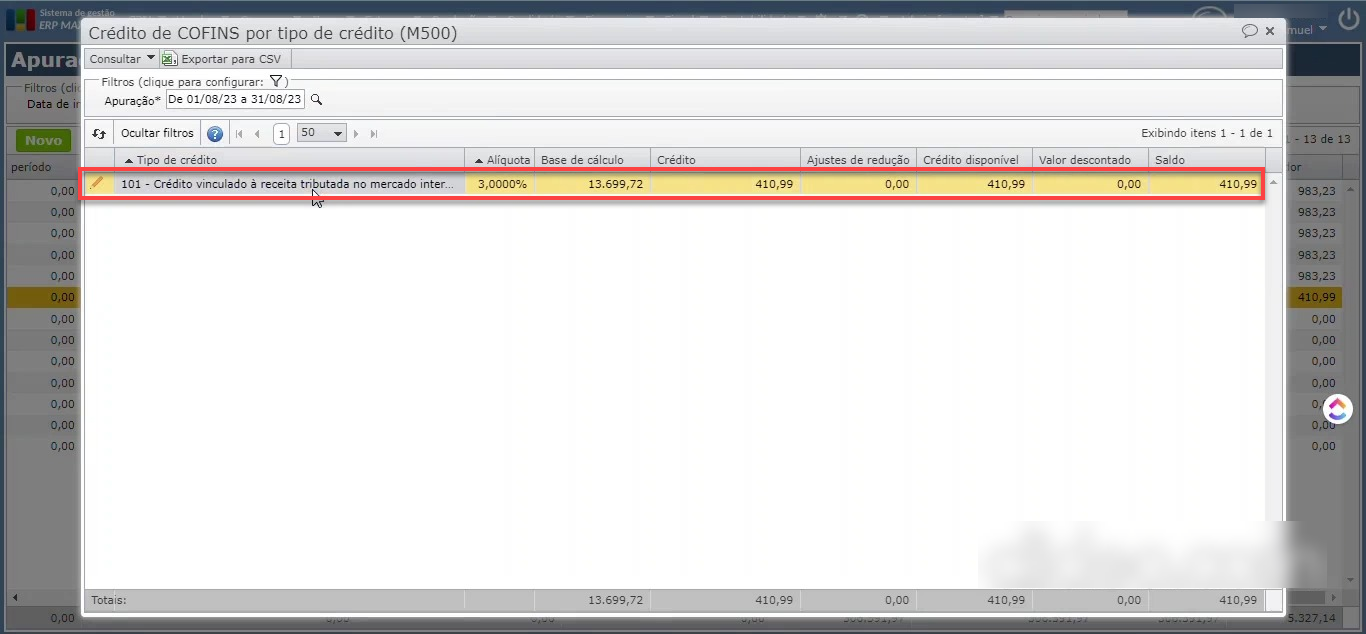Select the 13.699,72 base cell in row 101

pyautogui.click(x=592, y=184)
